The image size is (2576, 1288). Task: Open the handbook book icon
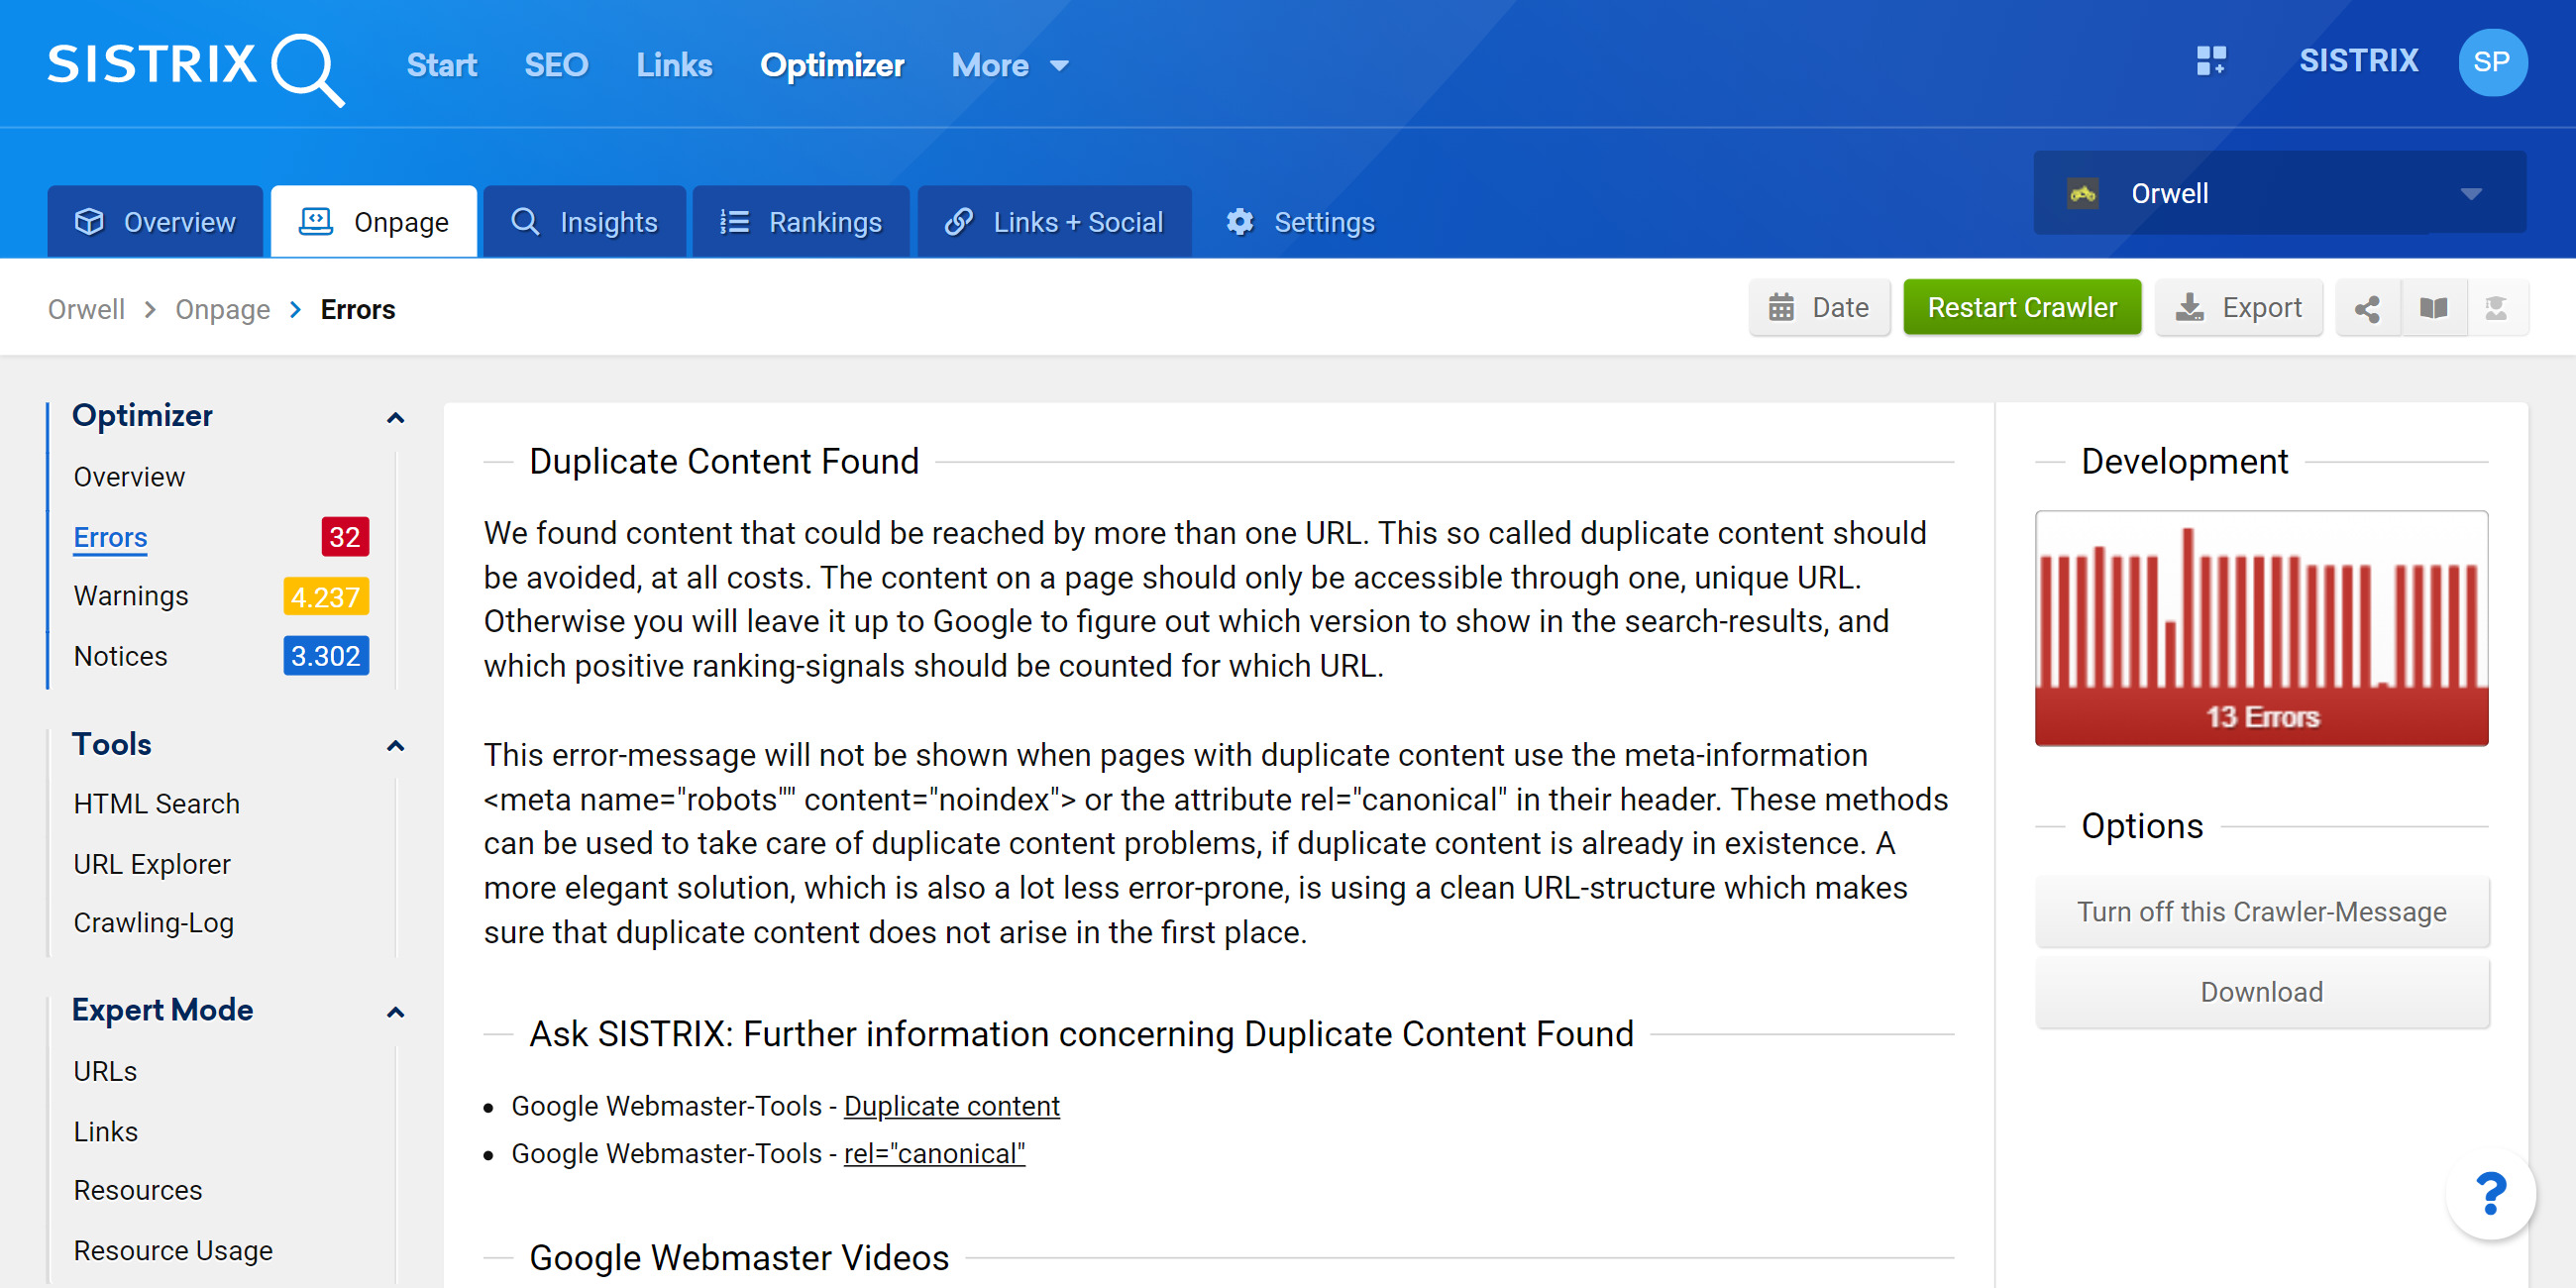2433,308
